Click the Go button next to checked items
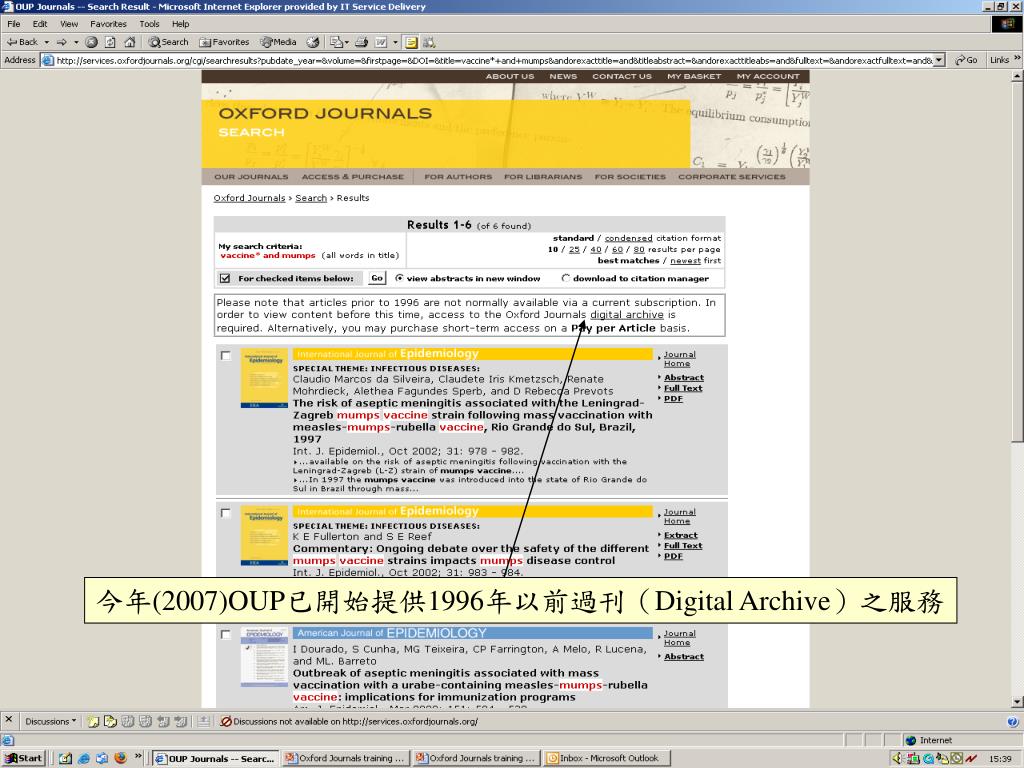1024x768 pixels. [x=377, y=278]
